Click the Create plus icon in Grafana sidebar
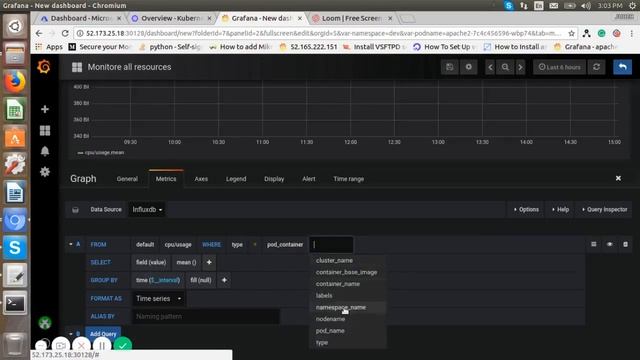The height and width of the screenshot is (360, 640). pos(45,109)
